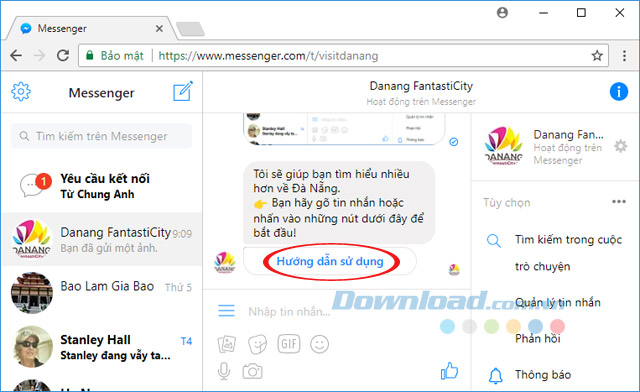Viewport: 640px width, 392px height.
Task: Click the Danang FantastiCity header title
Action: coord(421,86)
